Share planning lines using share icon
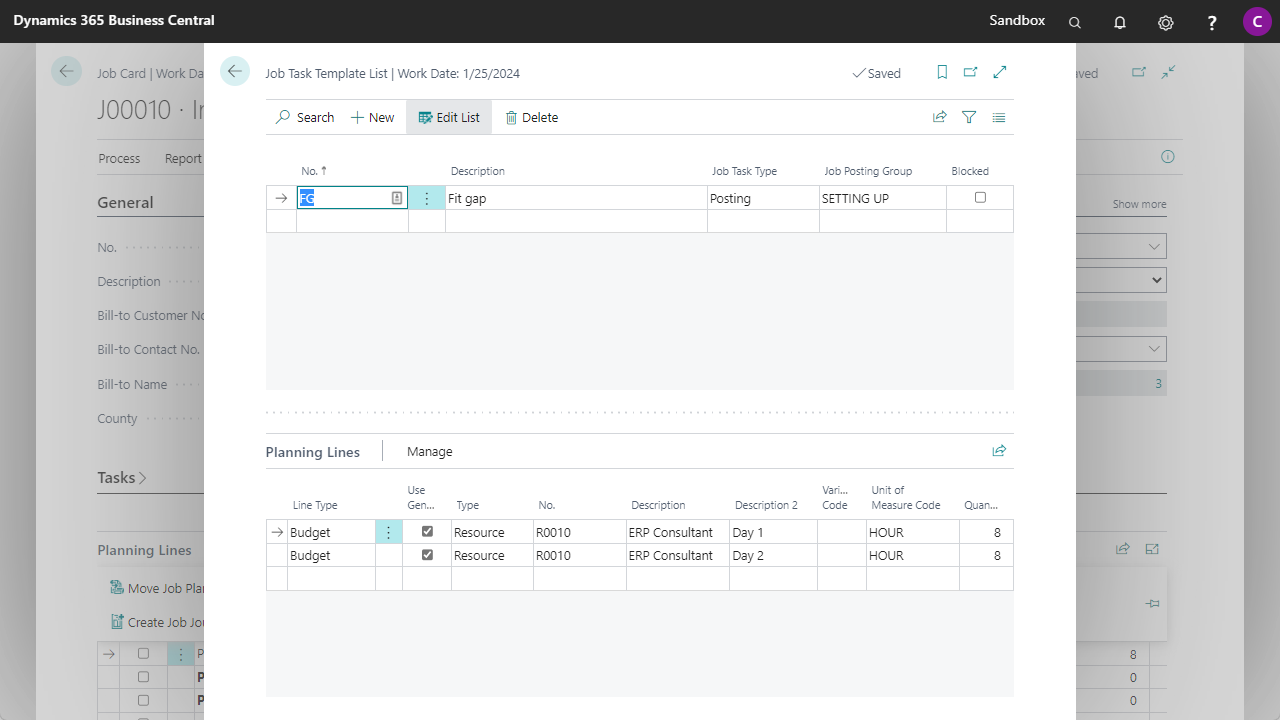Viewport: 1280px width, 720px height. click(x=999, y=451)
